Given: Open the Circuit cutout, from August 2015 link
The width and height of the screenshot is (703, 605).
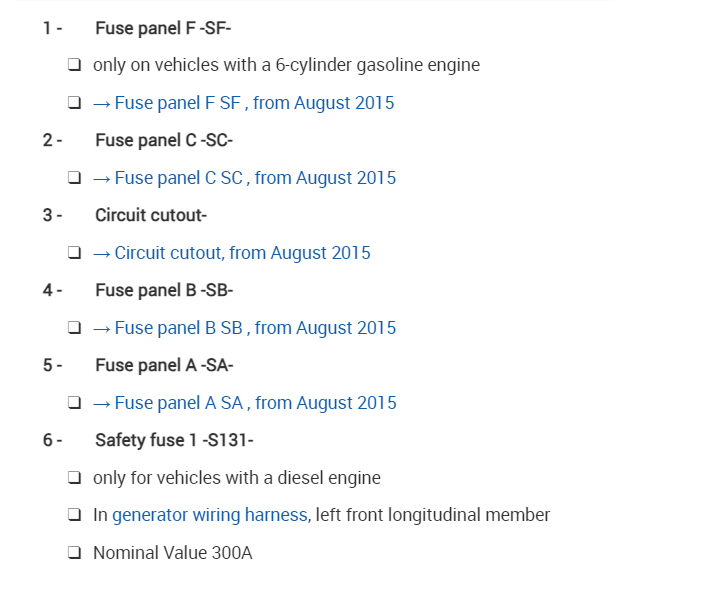Looking at the screenshot, I should (232, 253).
